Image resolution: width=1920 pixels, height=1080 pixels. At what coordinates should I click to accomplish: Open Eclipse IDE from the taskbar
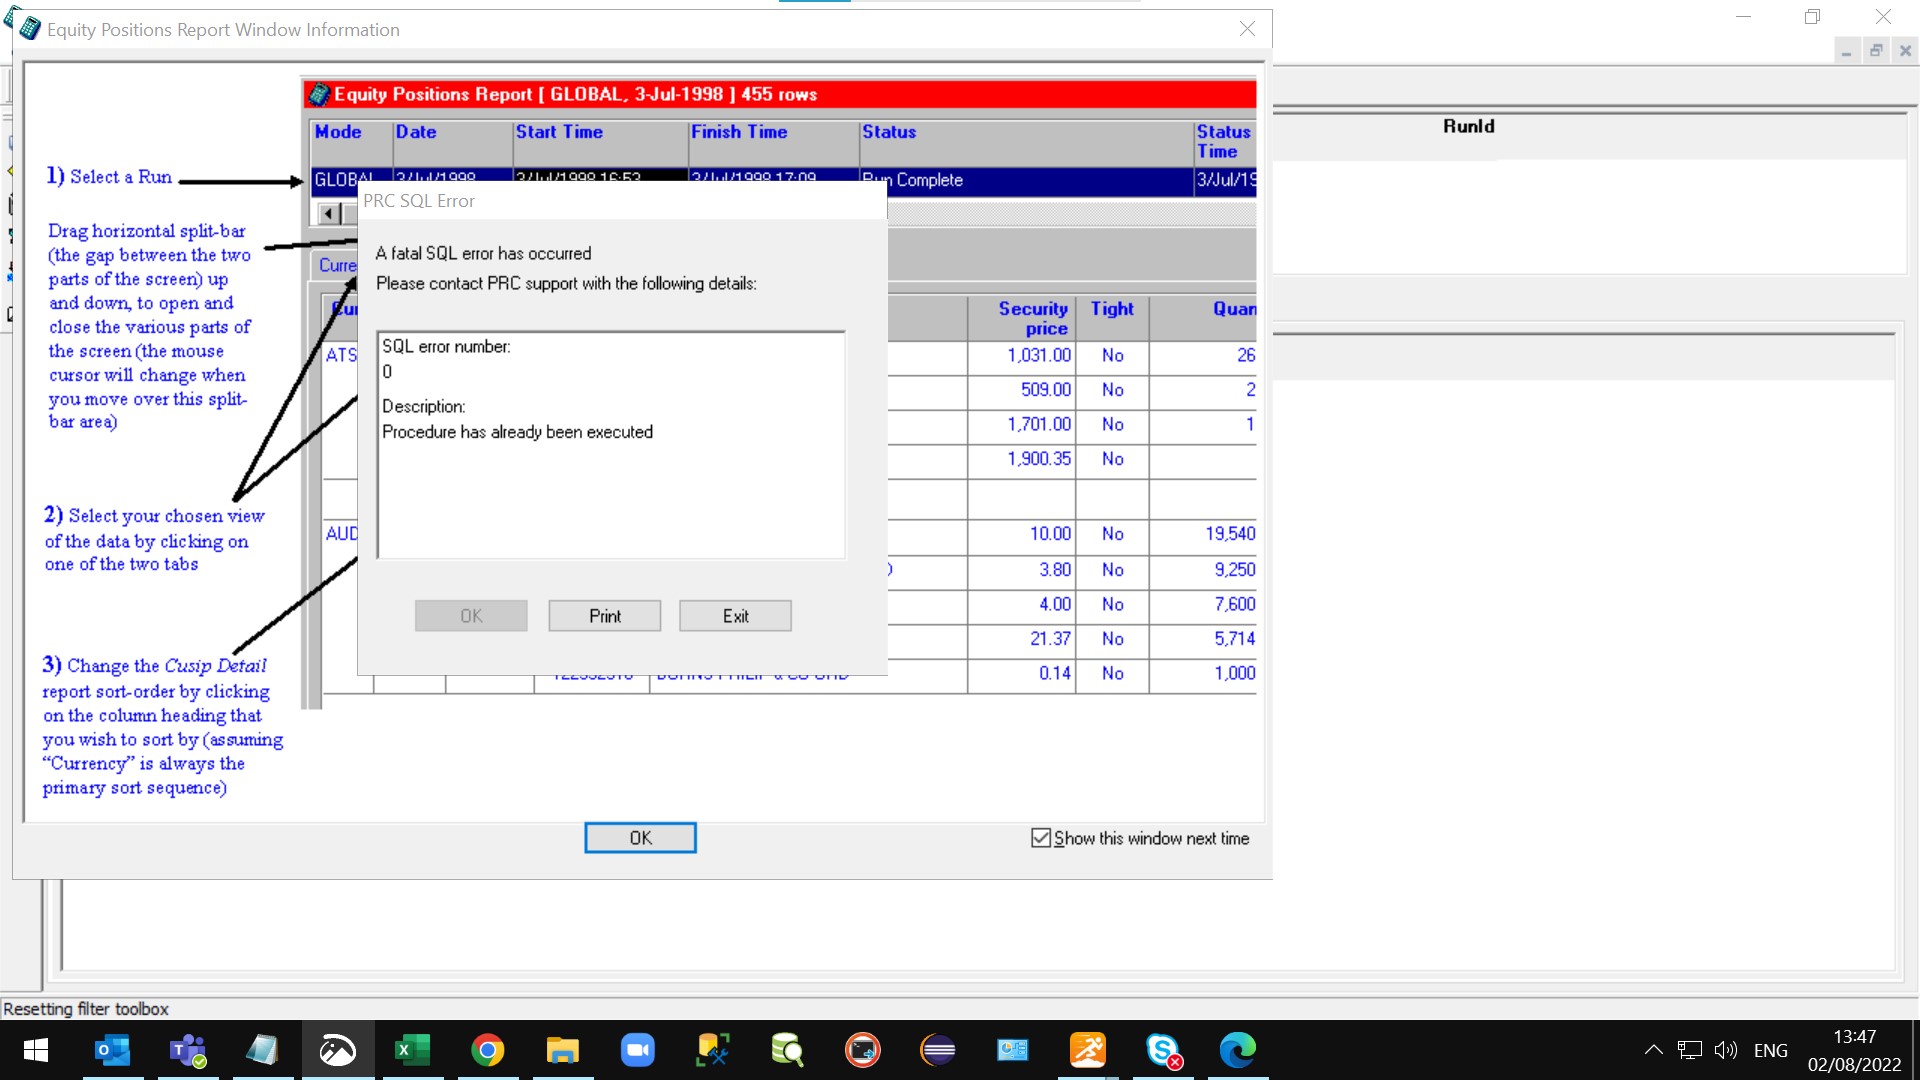pos(937,1050)
